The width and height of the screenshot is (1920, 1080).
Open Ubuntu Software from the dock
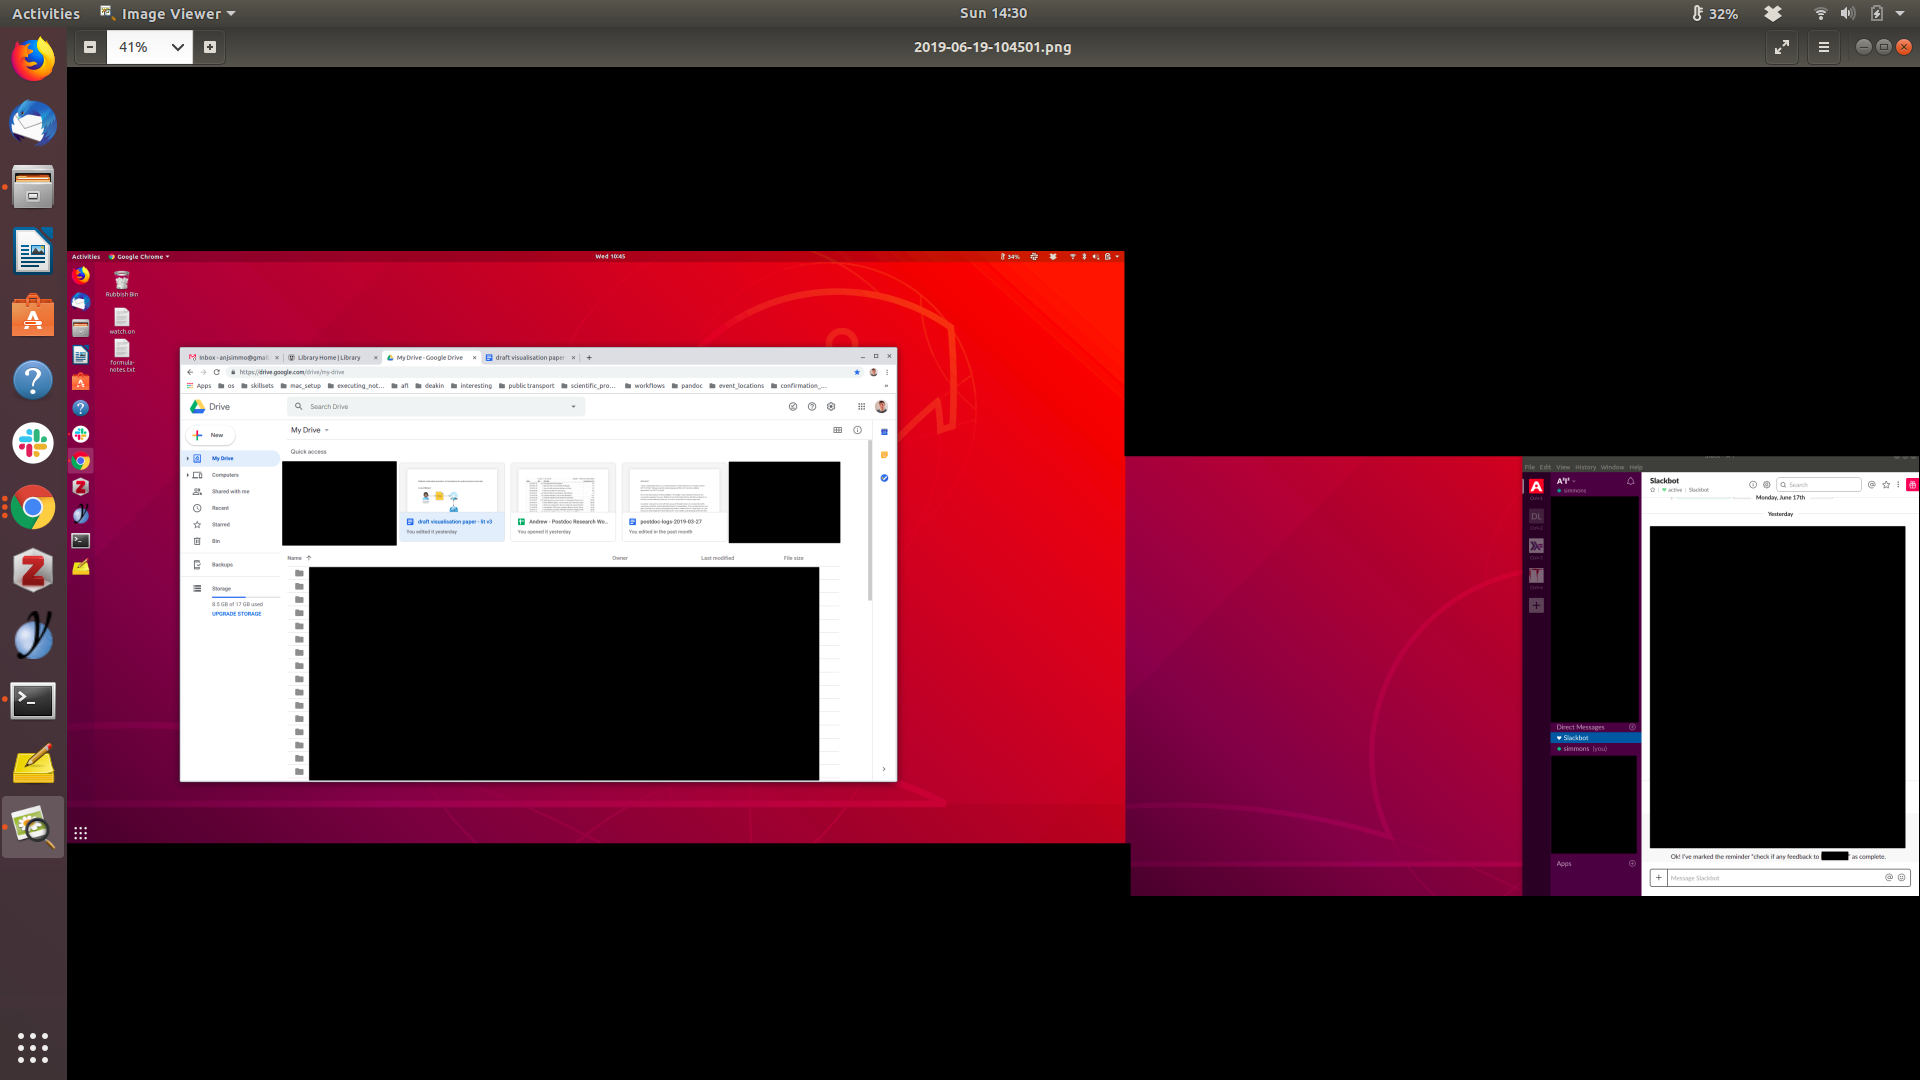[33, 316]
